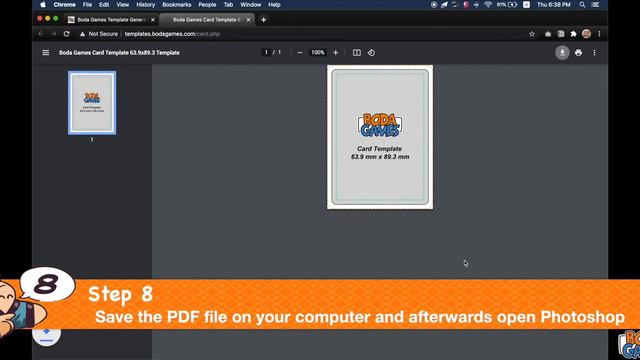Open the People menu
The height and width of the screenshot is (360, 640).
207,5
